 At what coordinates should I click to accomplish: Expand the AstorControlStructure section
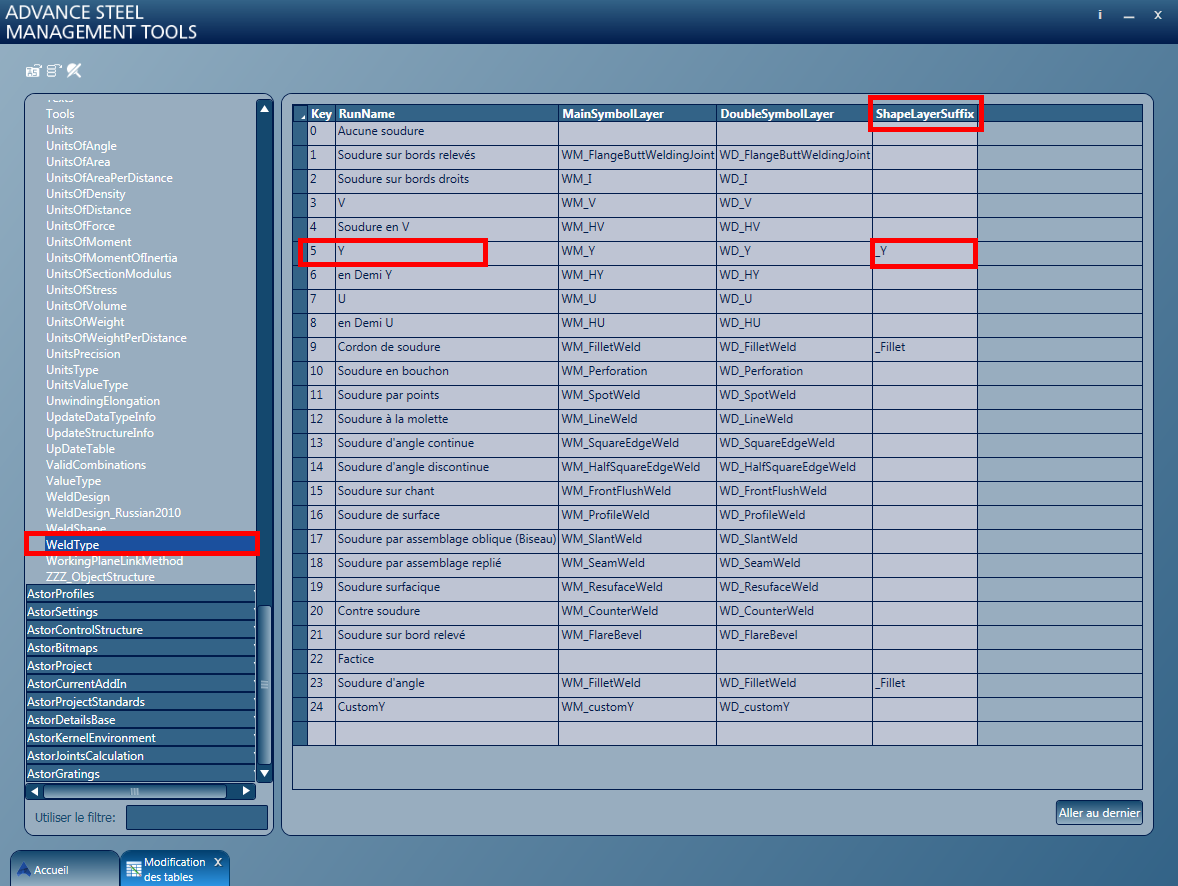tap(140, 630)
